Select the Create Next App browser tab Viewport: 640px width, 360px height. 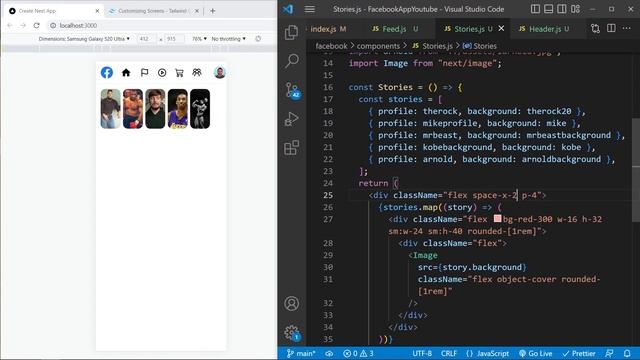[53, 11]
